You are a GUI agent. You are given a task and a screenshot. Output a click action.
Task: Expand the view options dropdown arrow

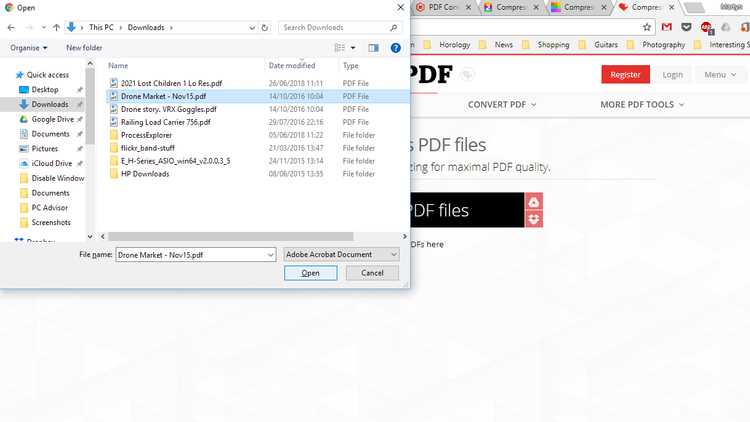(x=353, y=48)
